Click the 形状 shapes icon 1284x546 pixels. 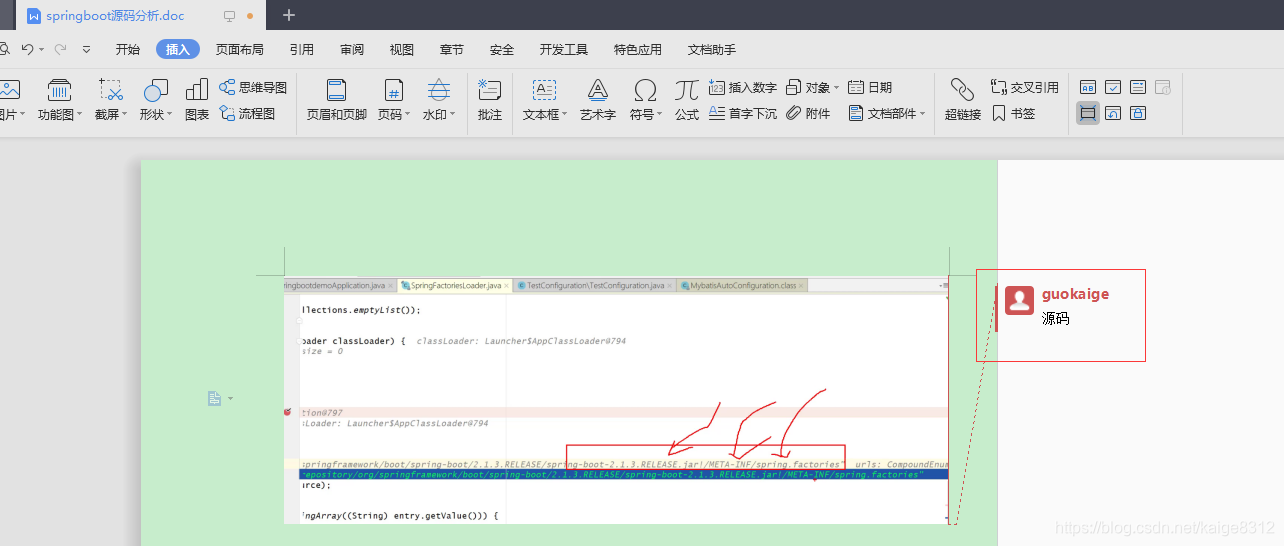click(x=155, y=90)
